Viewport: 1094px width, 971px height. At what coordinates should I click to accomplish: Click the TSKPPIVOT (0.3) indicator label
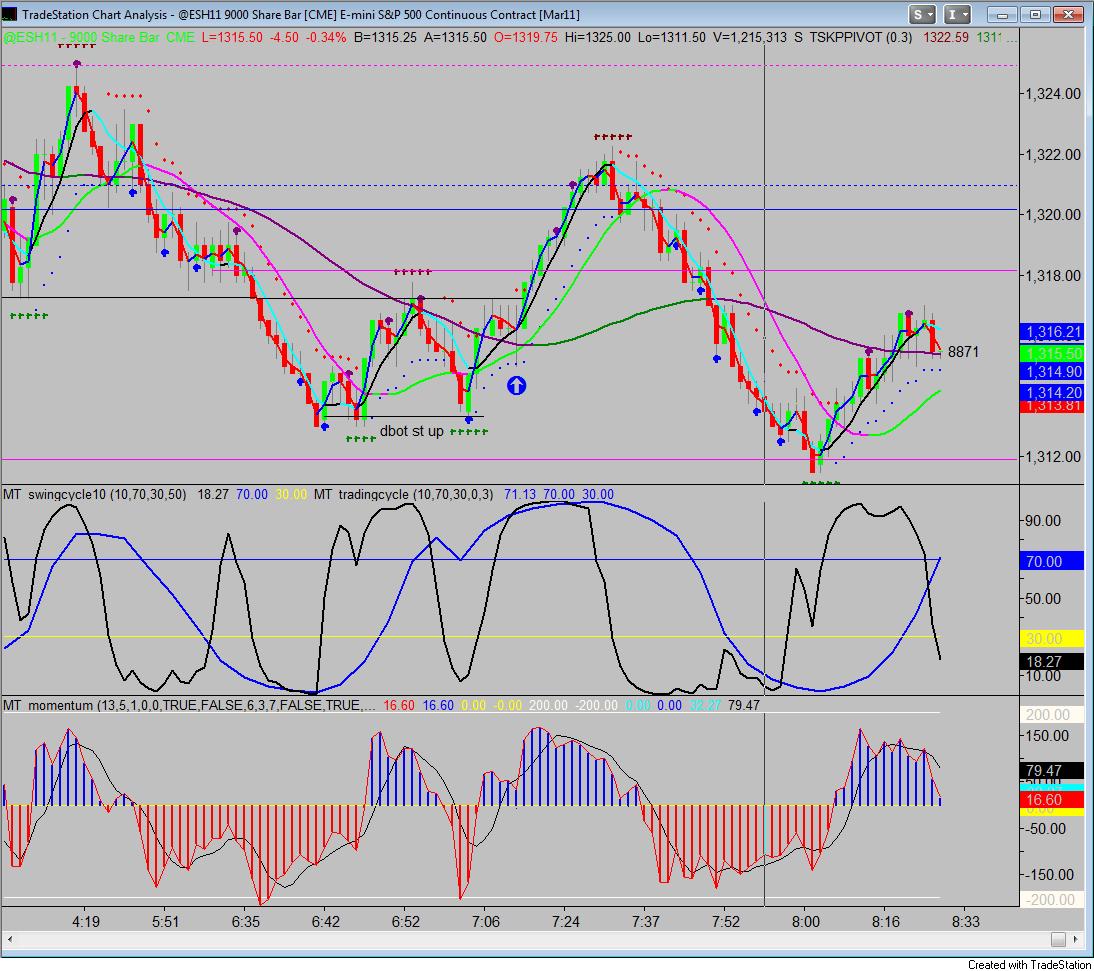tap(860, 38)
